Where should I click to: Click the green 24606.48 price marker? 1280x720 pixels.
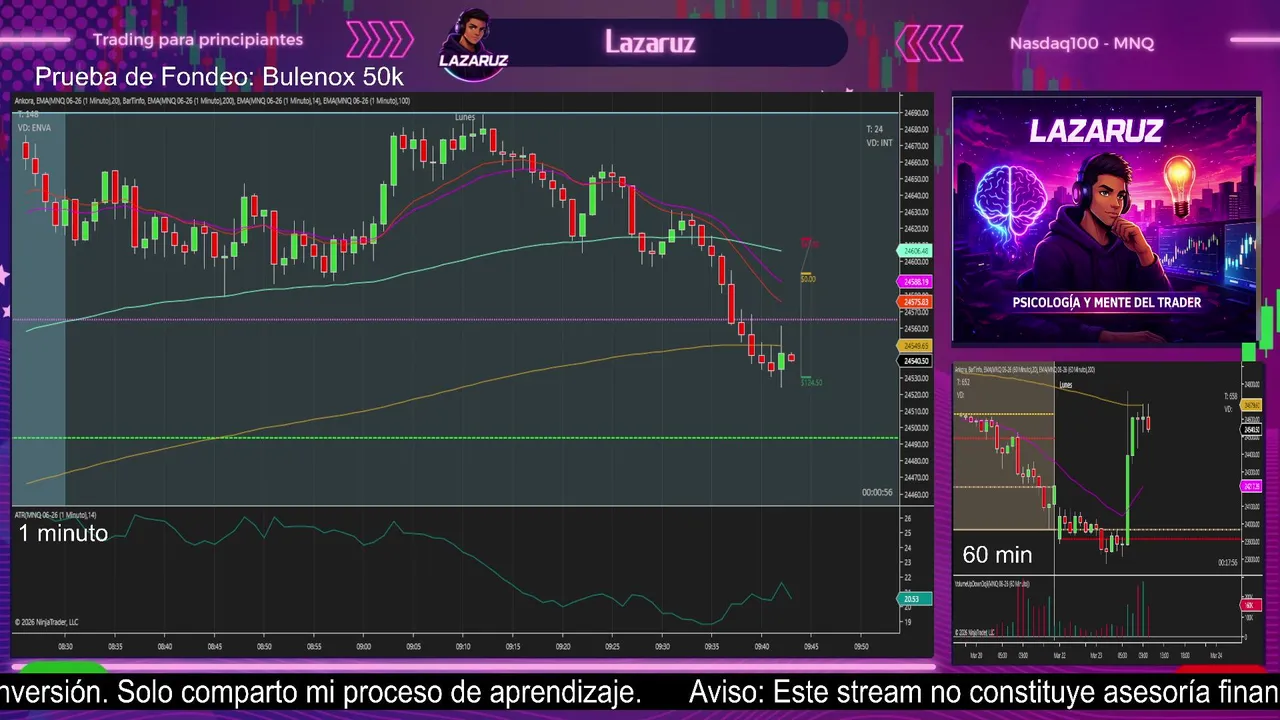click(x=916, y=250)
